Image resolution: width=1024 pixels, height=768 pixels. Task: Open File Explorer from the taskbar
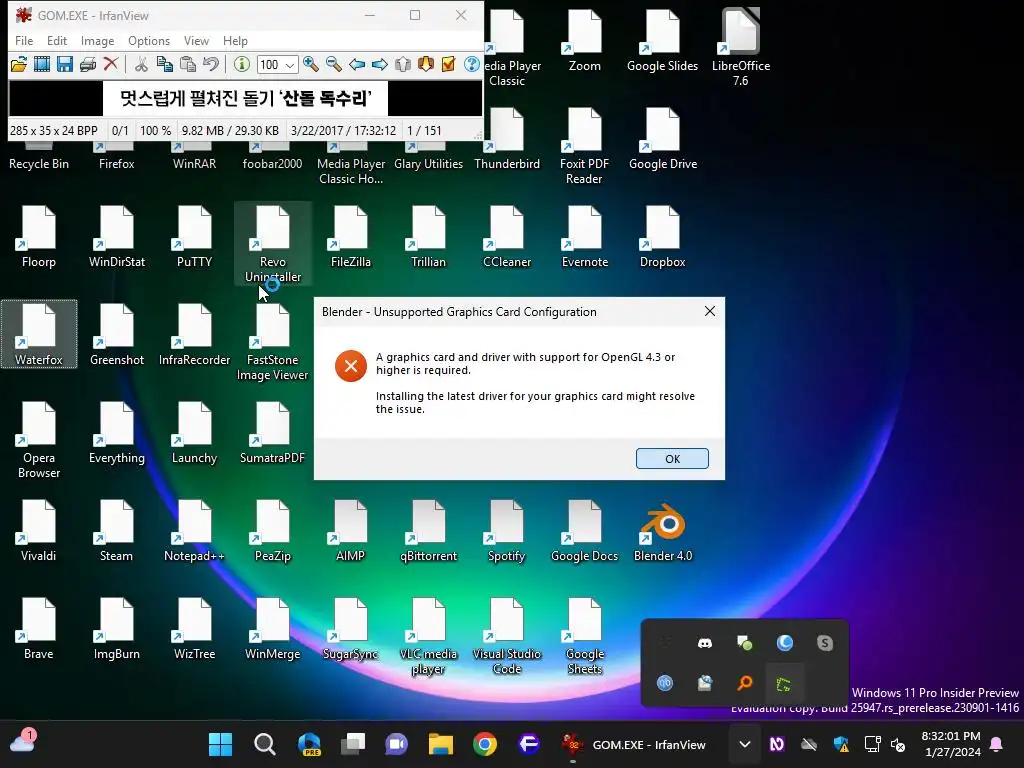pos(441,744)
